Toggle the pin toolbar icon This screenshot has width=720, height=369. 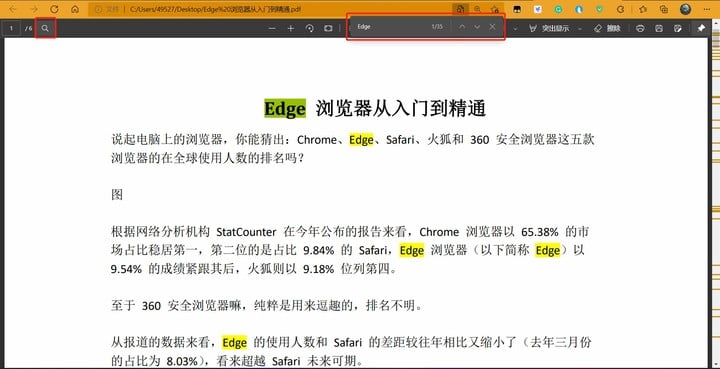701,28
